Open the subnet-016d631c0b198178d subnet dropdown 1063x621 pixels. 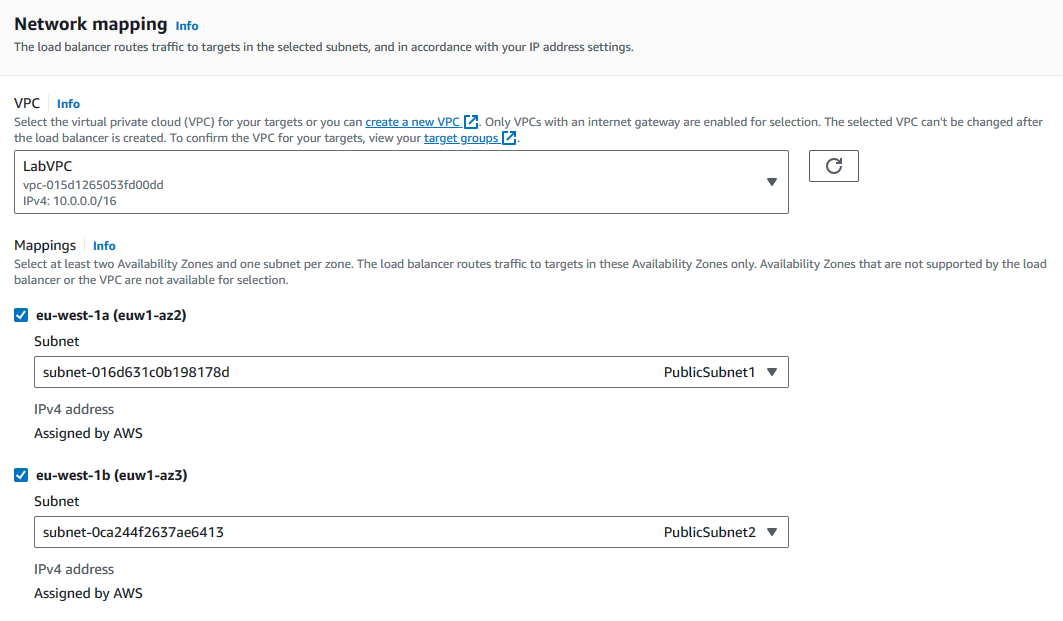(412, 372)
